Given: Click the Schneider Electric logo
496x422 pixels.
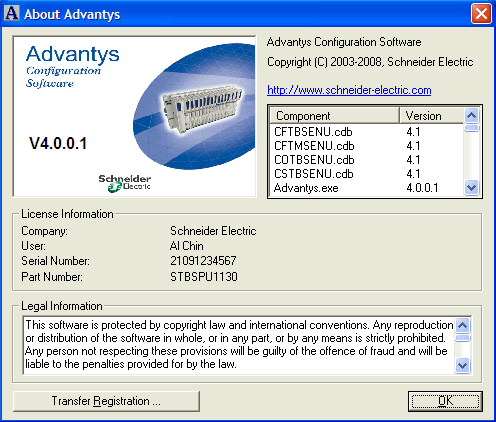Looking at the screenshot, I should [125, 183].
